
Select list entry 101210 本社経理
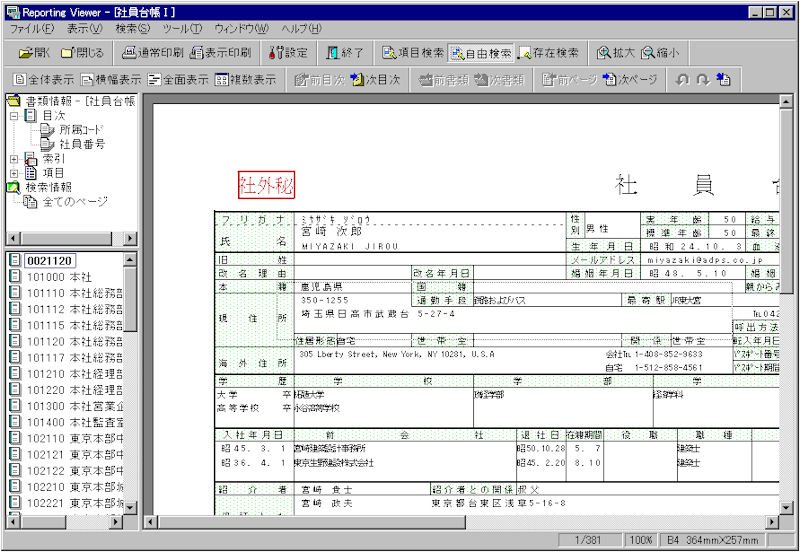click(74, 374)
